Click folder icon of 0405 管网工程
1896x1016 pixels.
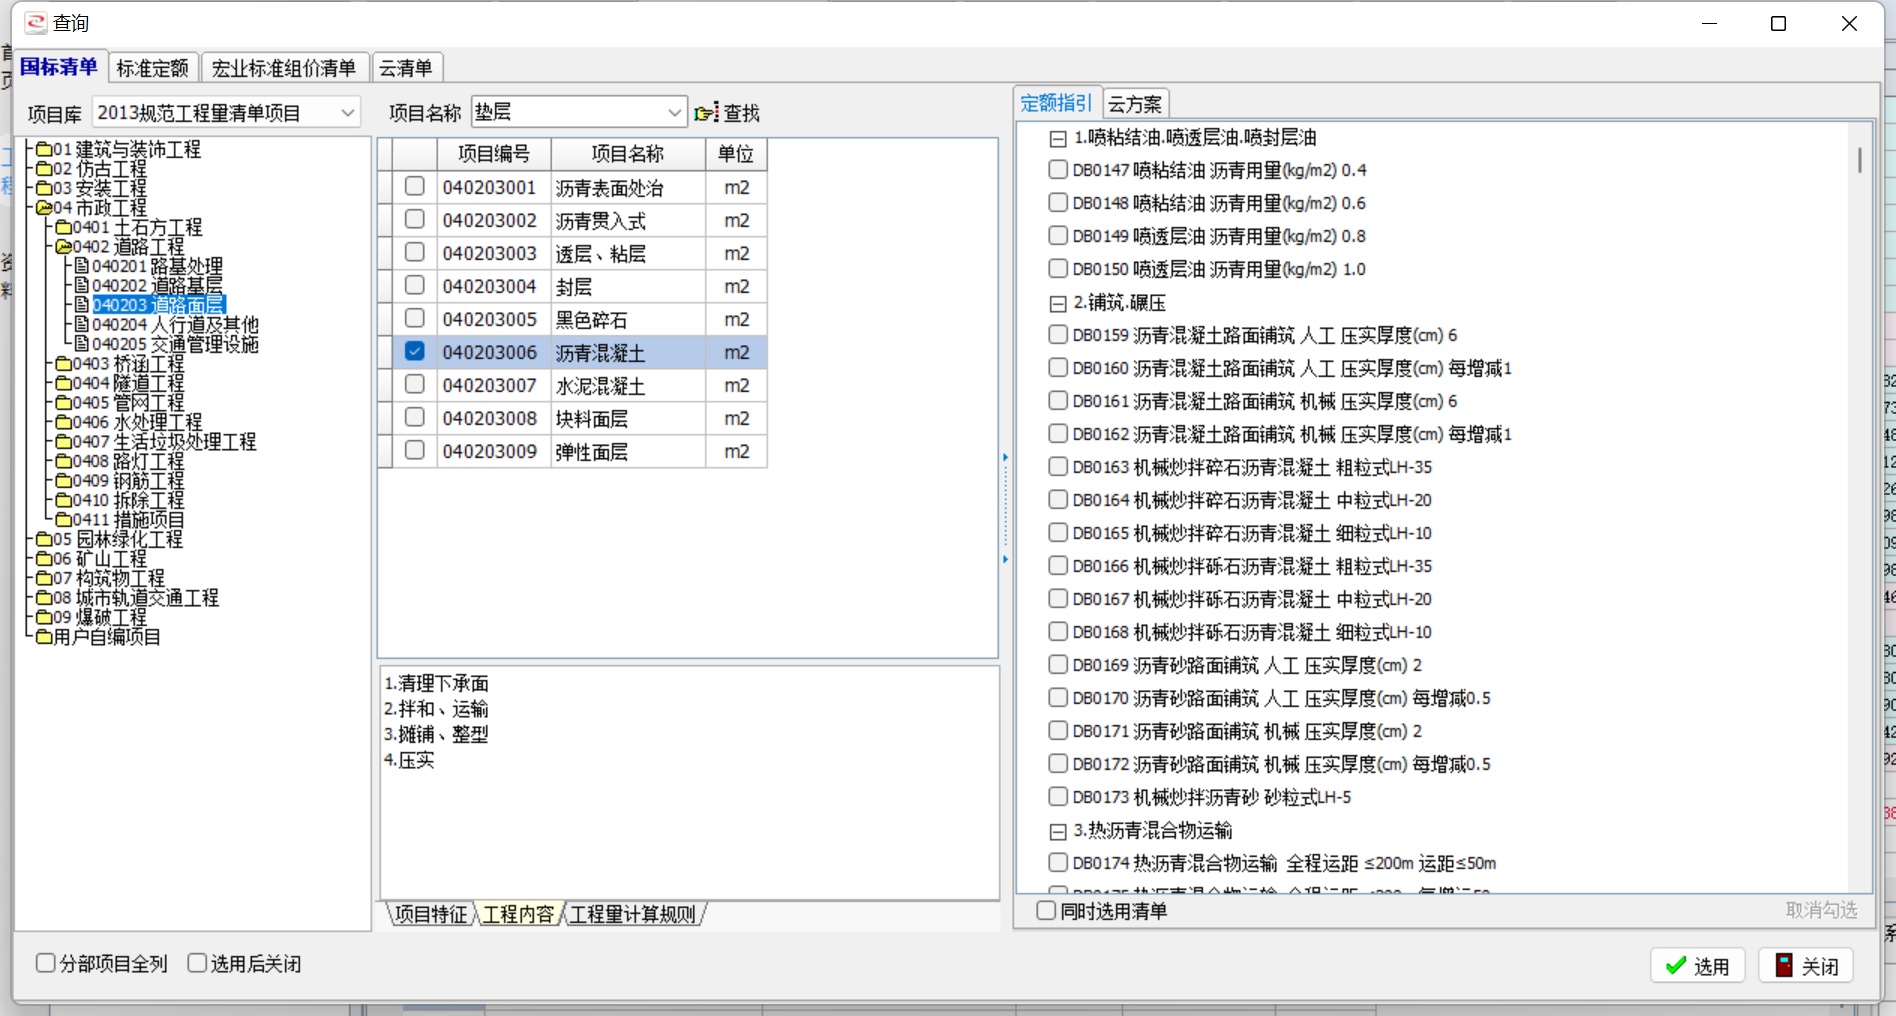pyautogui.click(x=64, y=403)
